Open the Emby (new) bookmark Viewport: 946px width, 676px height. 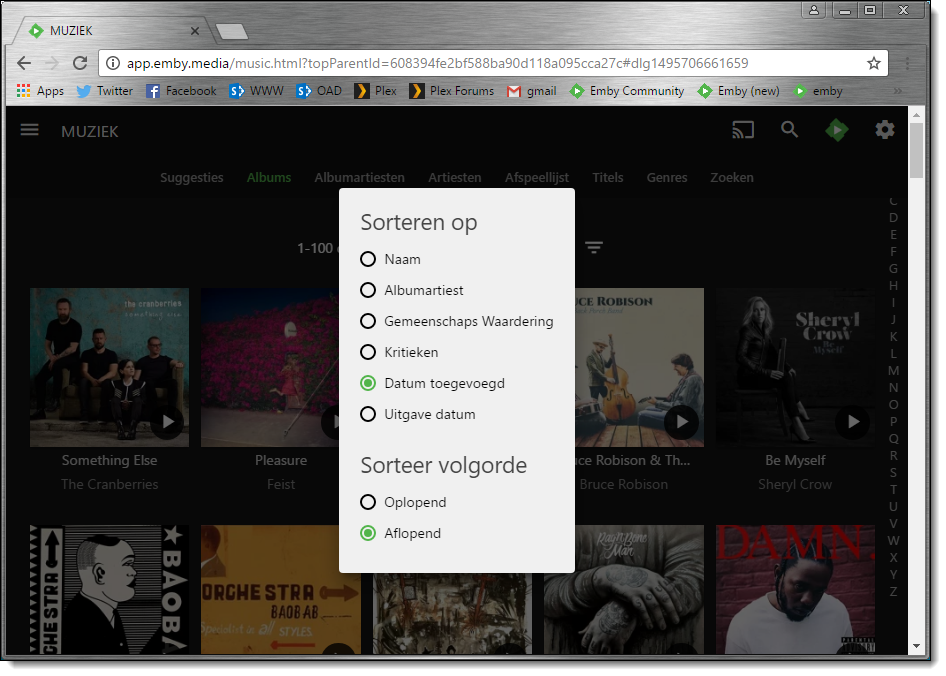(x=738, y=91)
